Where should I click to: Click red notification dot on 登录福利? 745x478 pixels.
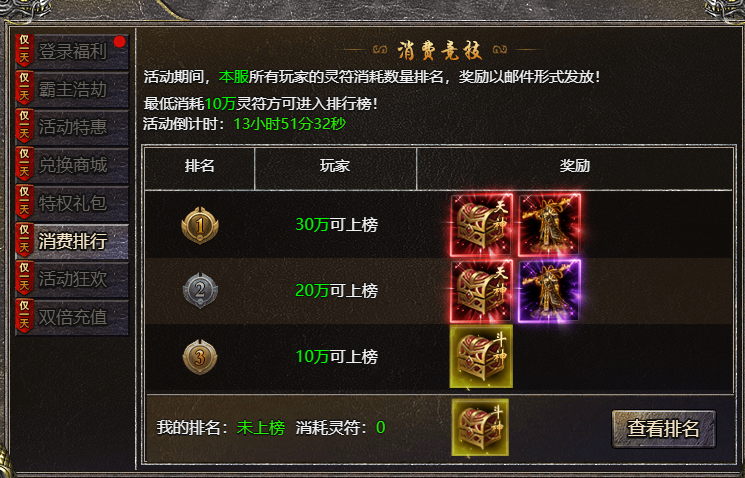[x=120, y=42]
